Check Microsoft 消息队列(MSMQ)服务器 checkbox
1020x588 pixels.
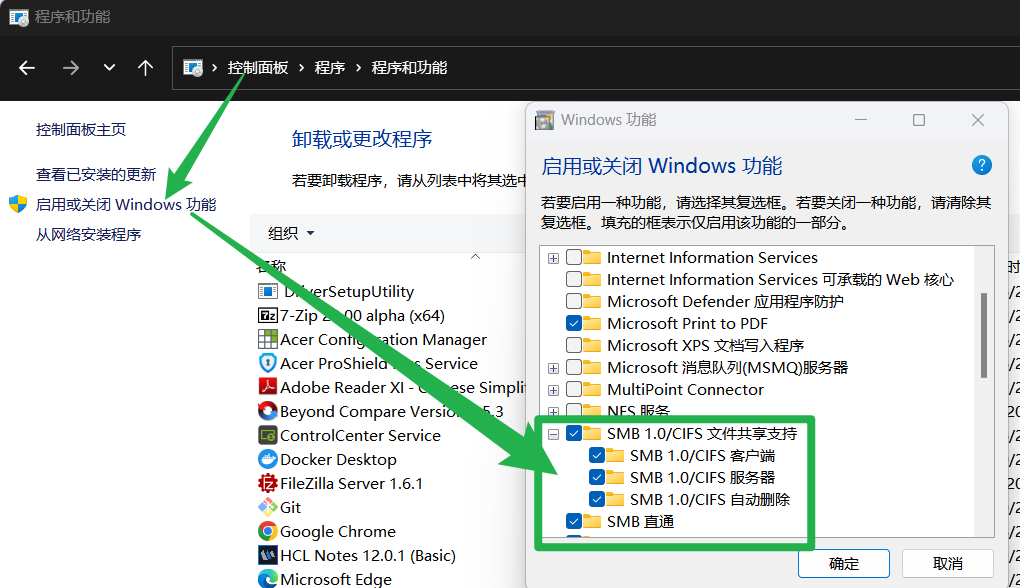click(x=574, y=367)
